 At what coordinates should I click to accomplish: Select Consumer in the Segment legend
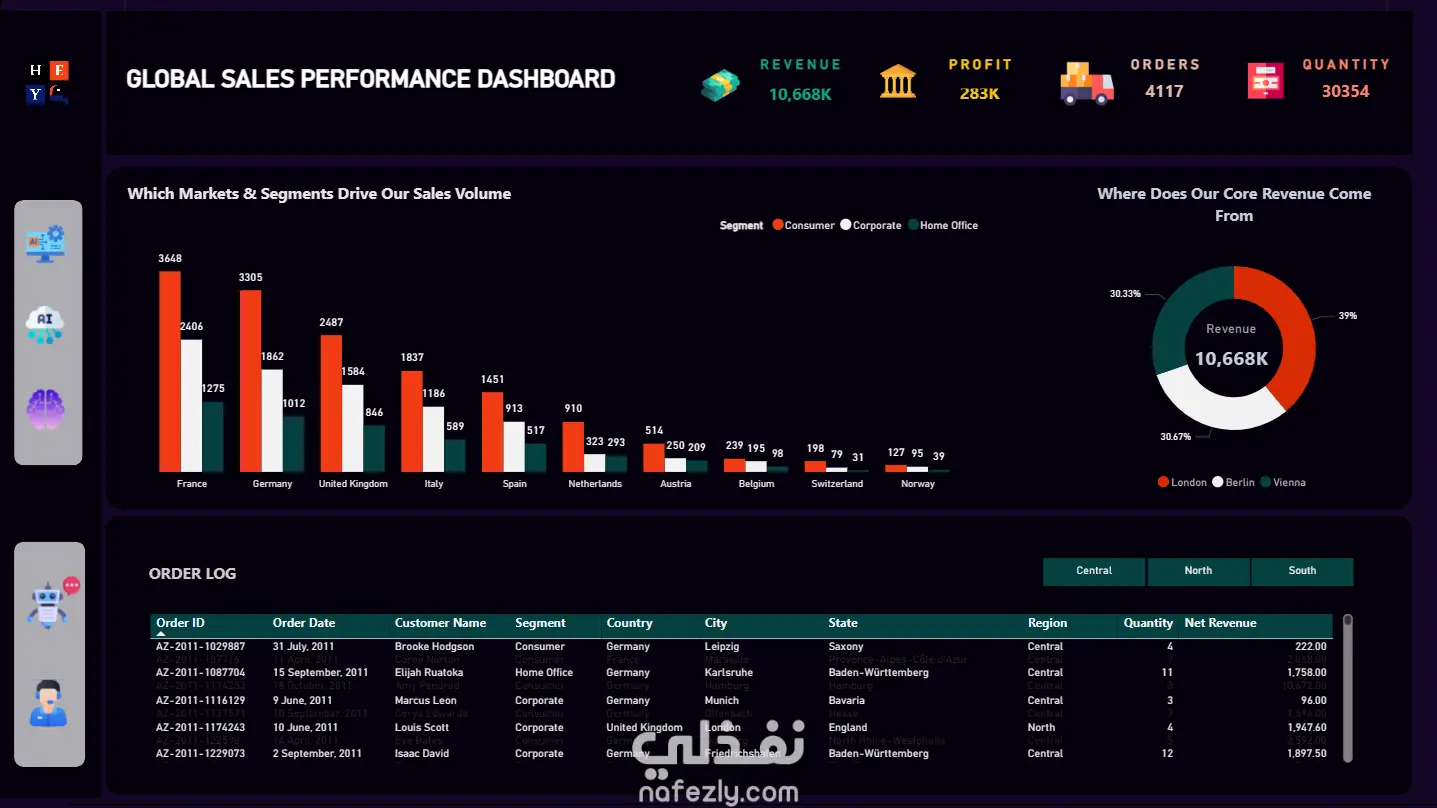click(x=803, y=226)
